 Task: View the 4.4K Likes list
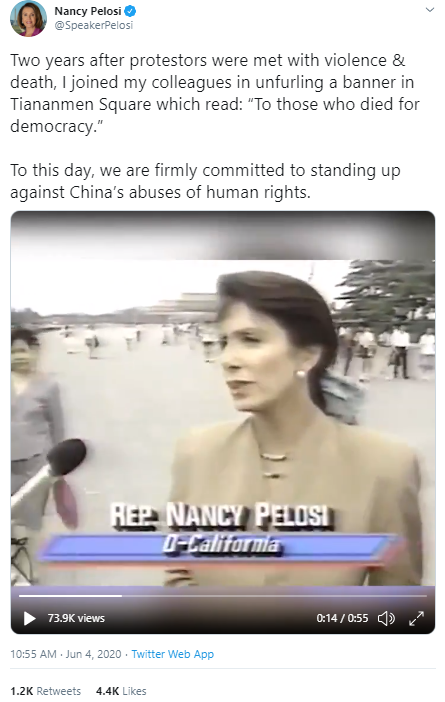121,691
